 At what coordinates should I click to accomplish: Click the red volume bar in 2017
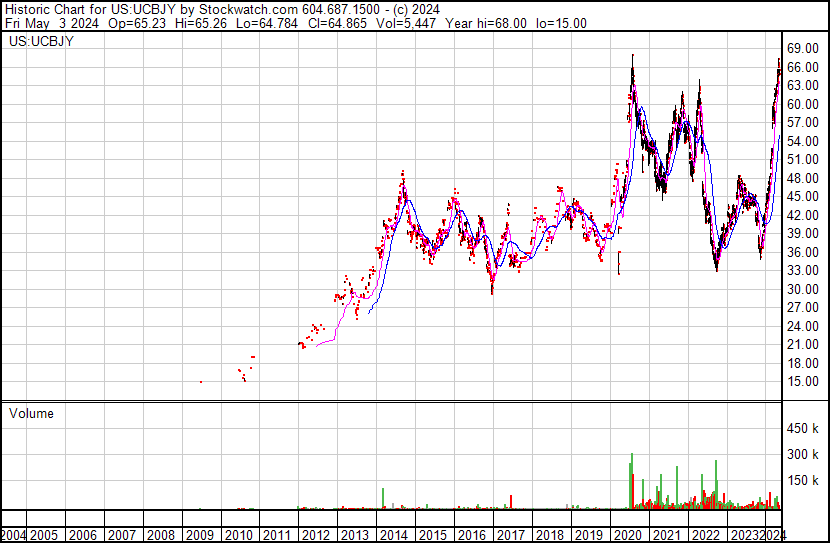[x=511, y=502]
